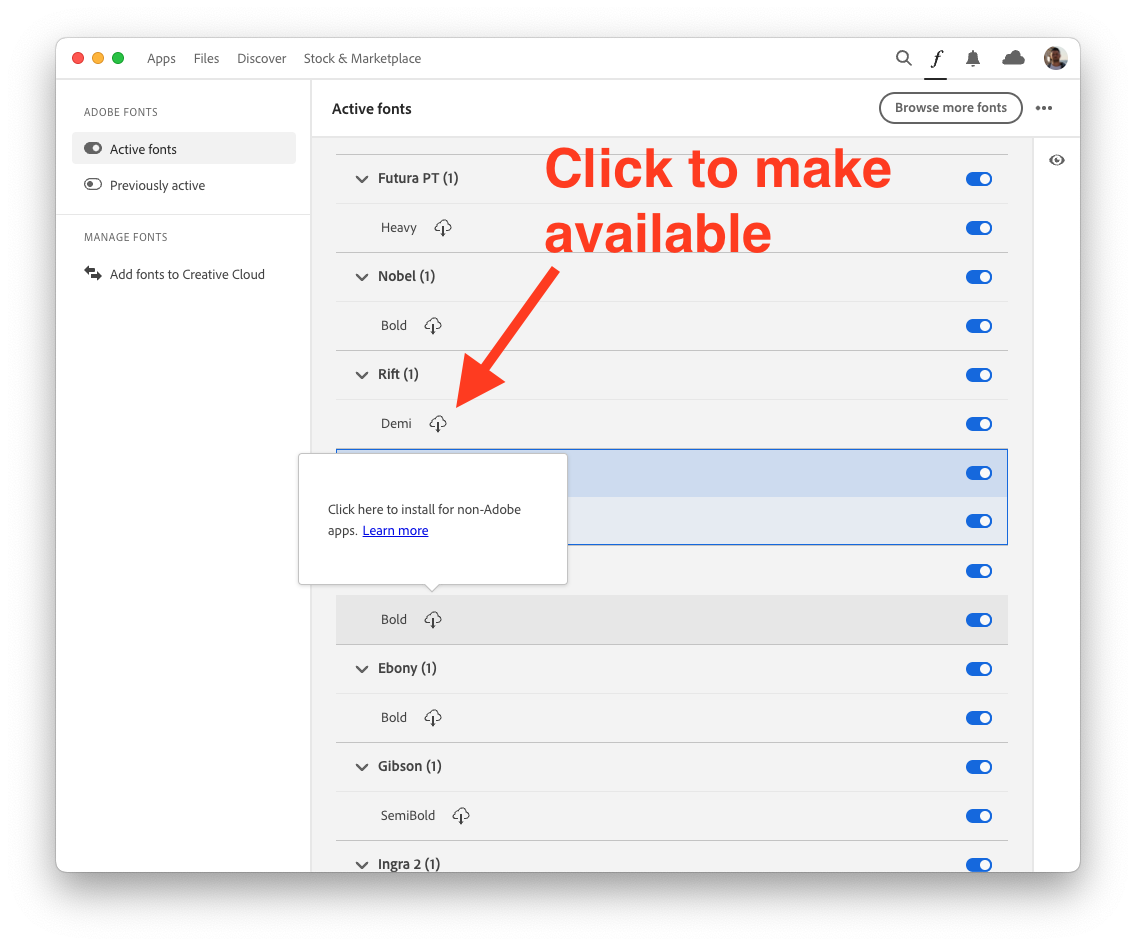Switch to the Discover tab

262,59
